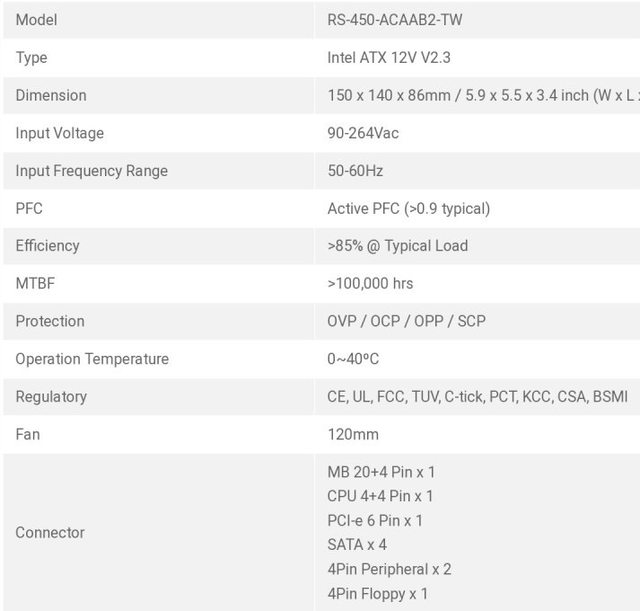Click the >85% @ Typical Load value
This screenshot has width=640, height=611.
397,246
